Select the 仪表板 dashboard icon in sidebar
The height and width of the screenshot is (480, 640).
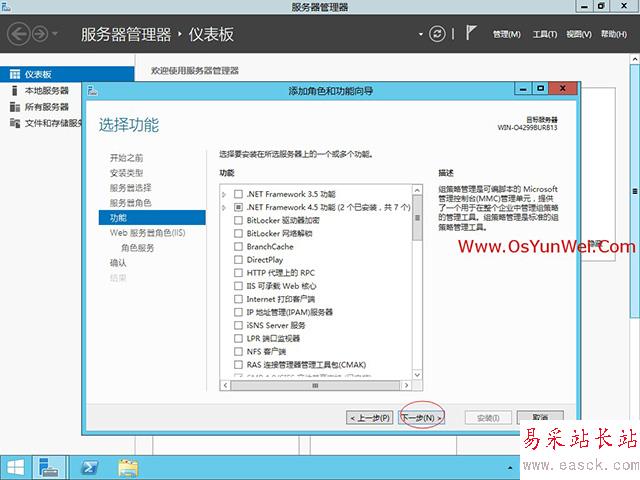click(15, 74)
